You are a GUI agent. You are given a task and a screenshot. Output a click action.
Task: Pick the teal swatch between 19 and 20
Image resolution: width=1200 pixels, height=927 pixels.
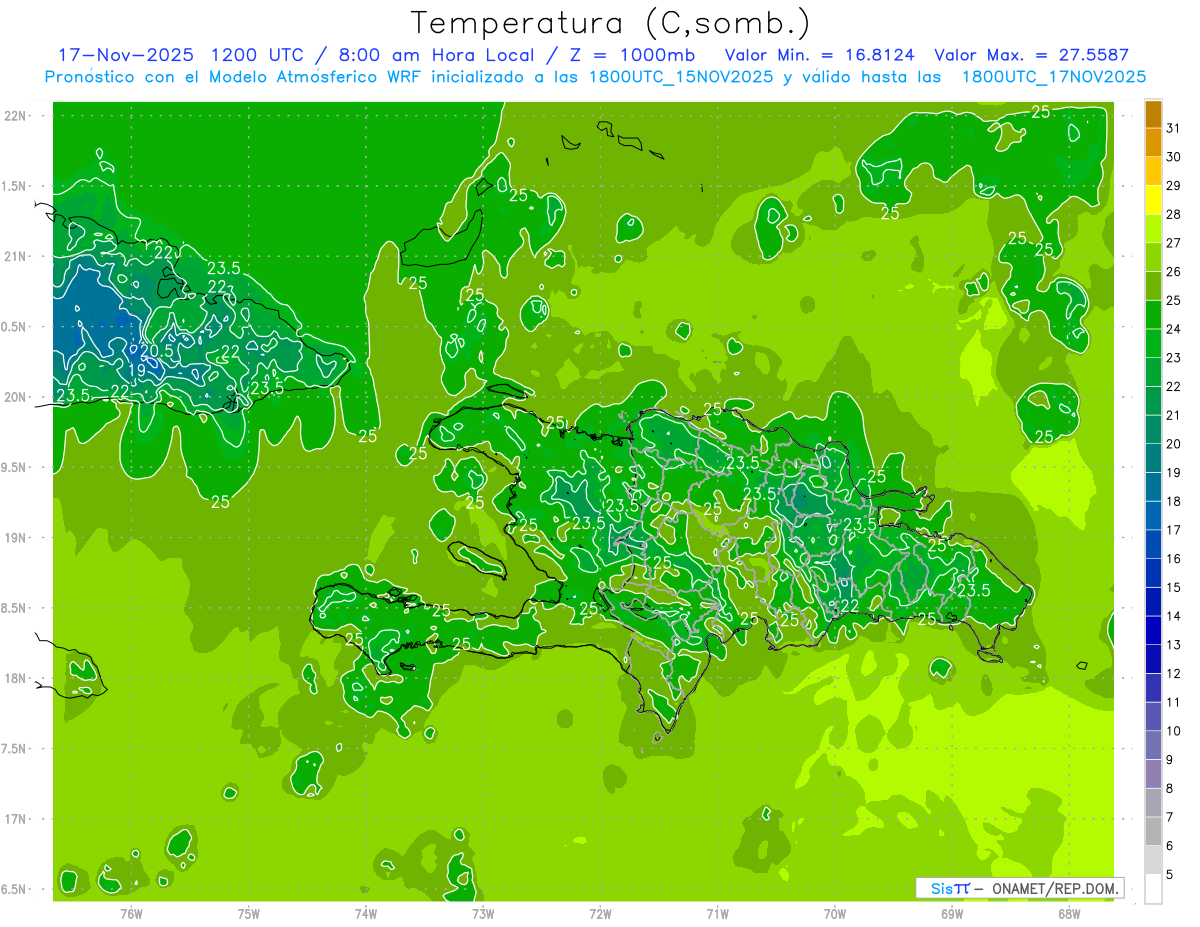coord(1153,458)
